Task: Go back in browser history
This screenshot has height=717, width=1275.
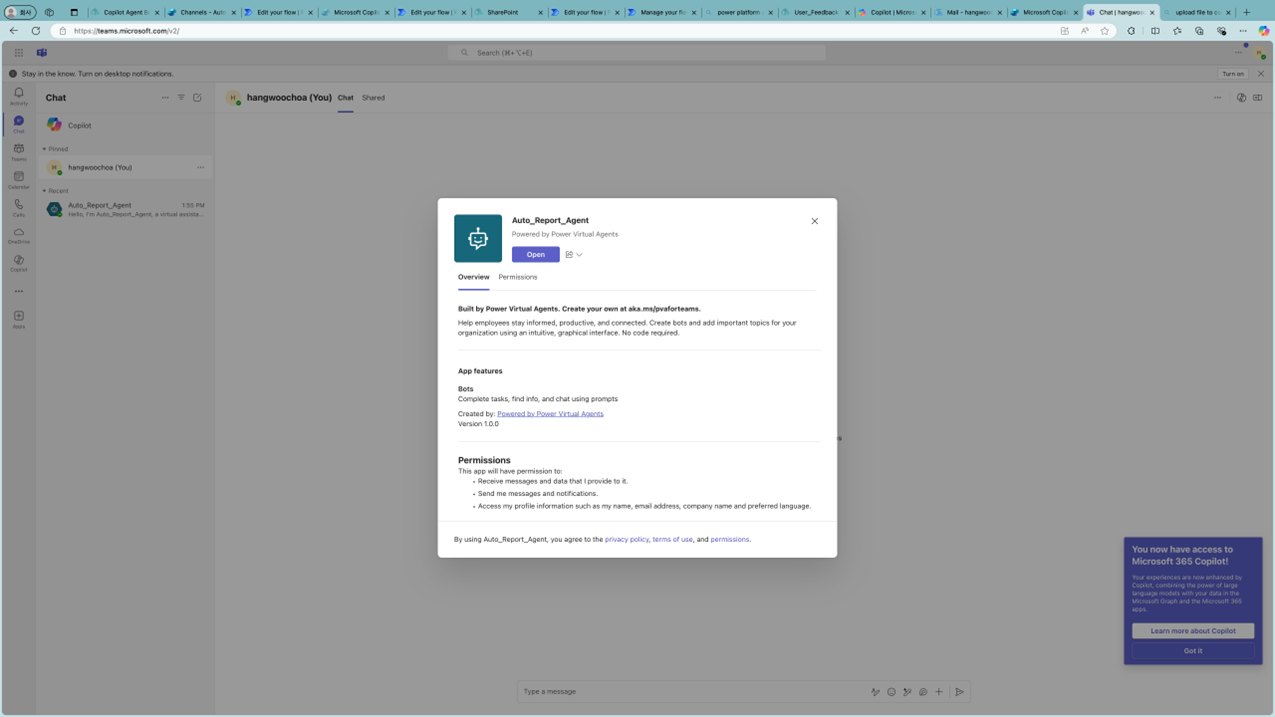Action: tap(14, 31)
